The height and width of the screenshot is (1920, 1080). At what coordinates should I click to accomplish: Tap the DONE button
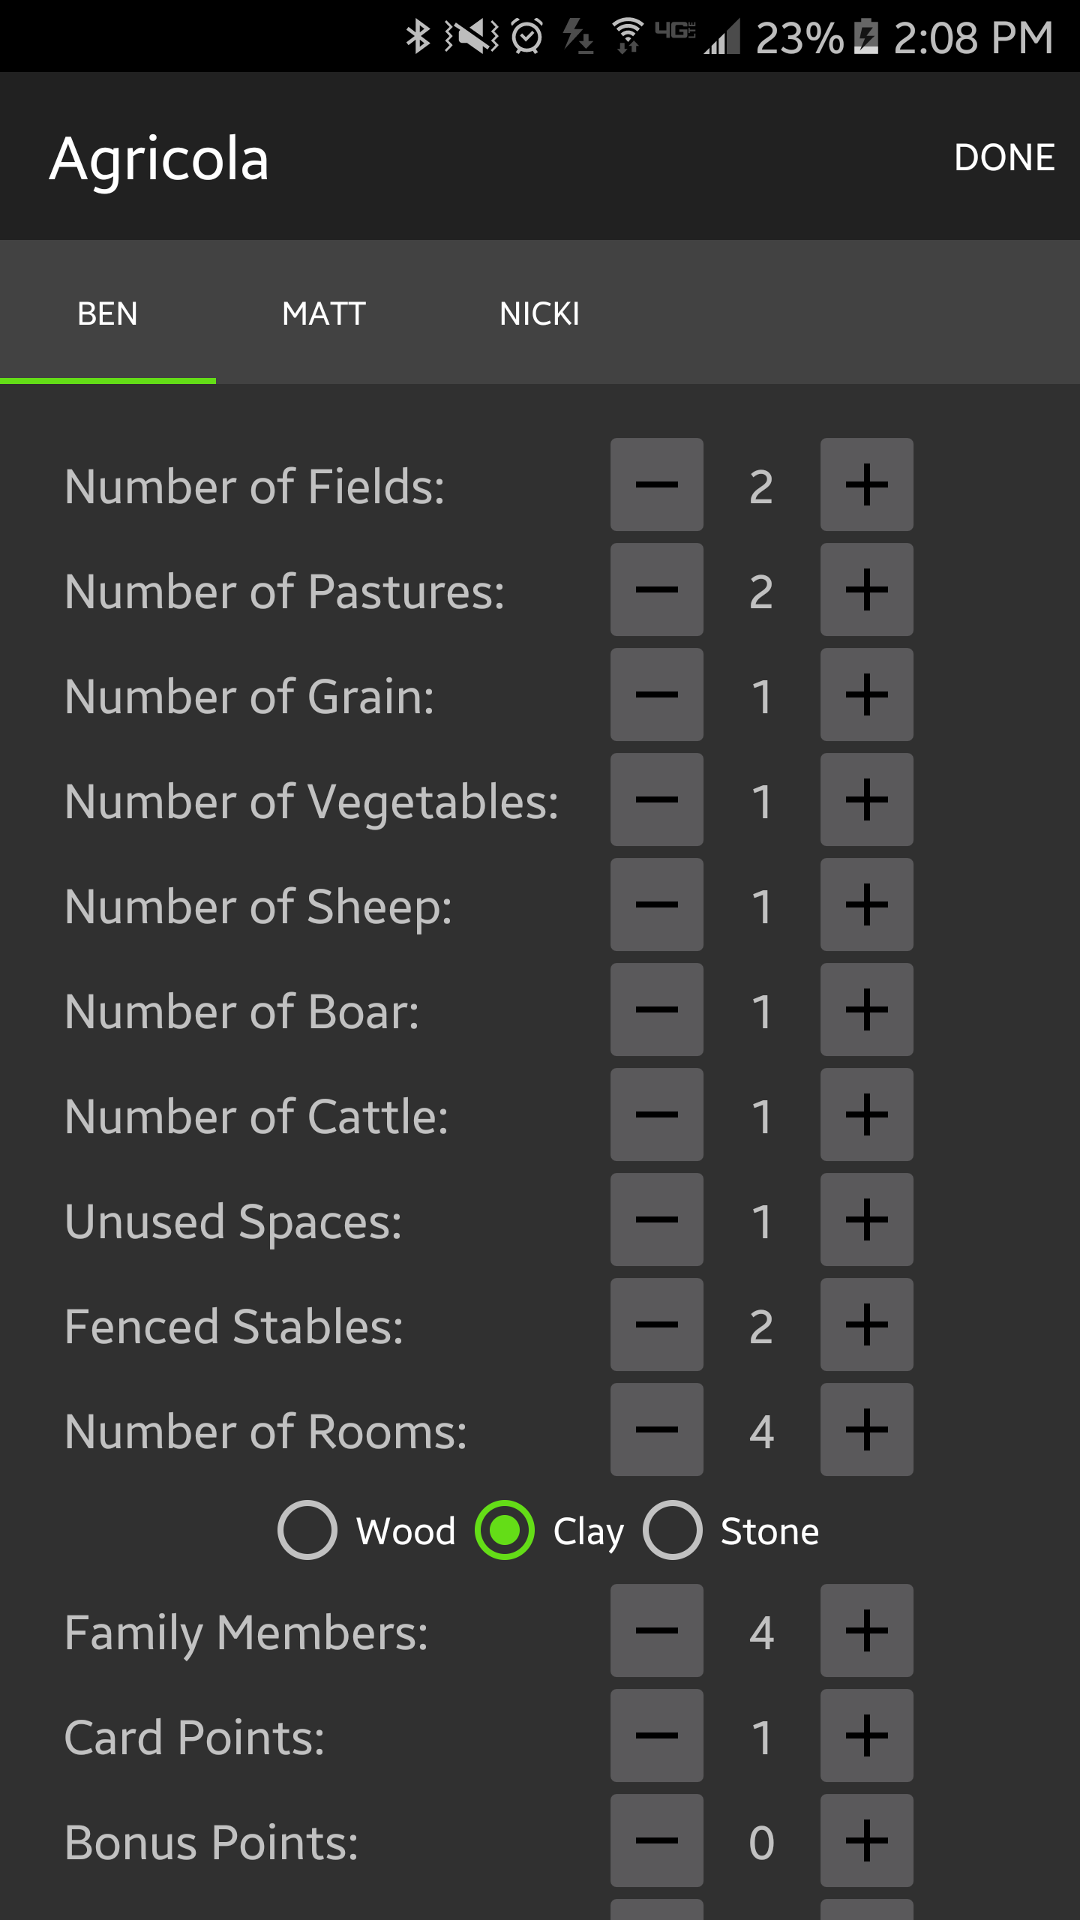1004,157
